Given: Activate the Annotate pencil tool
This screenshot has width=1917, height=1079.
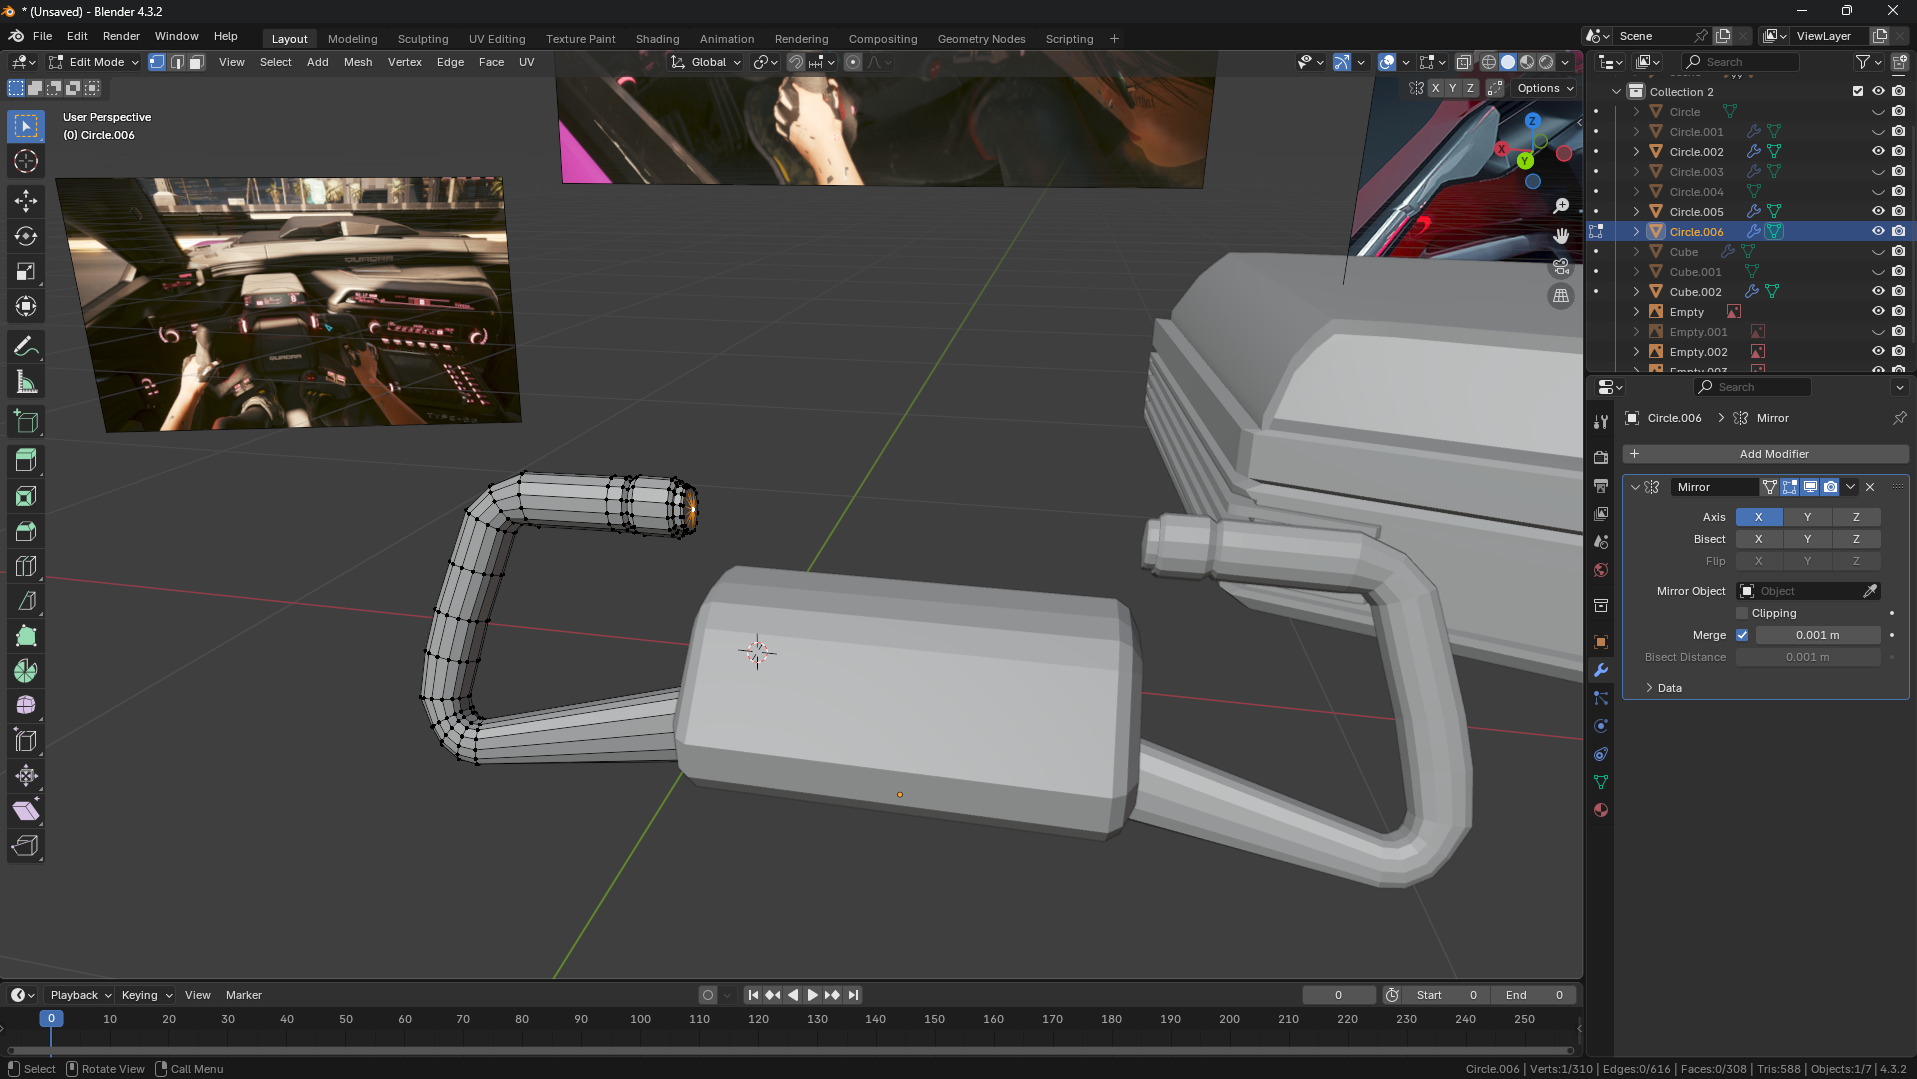Looking at the screenshot, I should coord(26,347).
